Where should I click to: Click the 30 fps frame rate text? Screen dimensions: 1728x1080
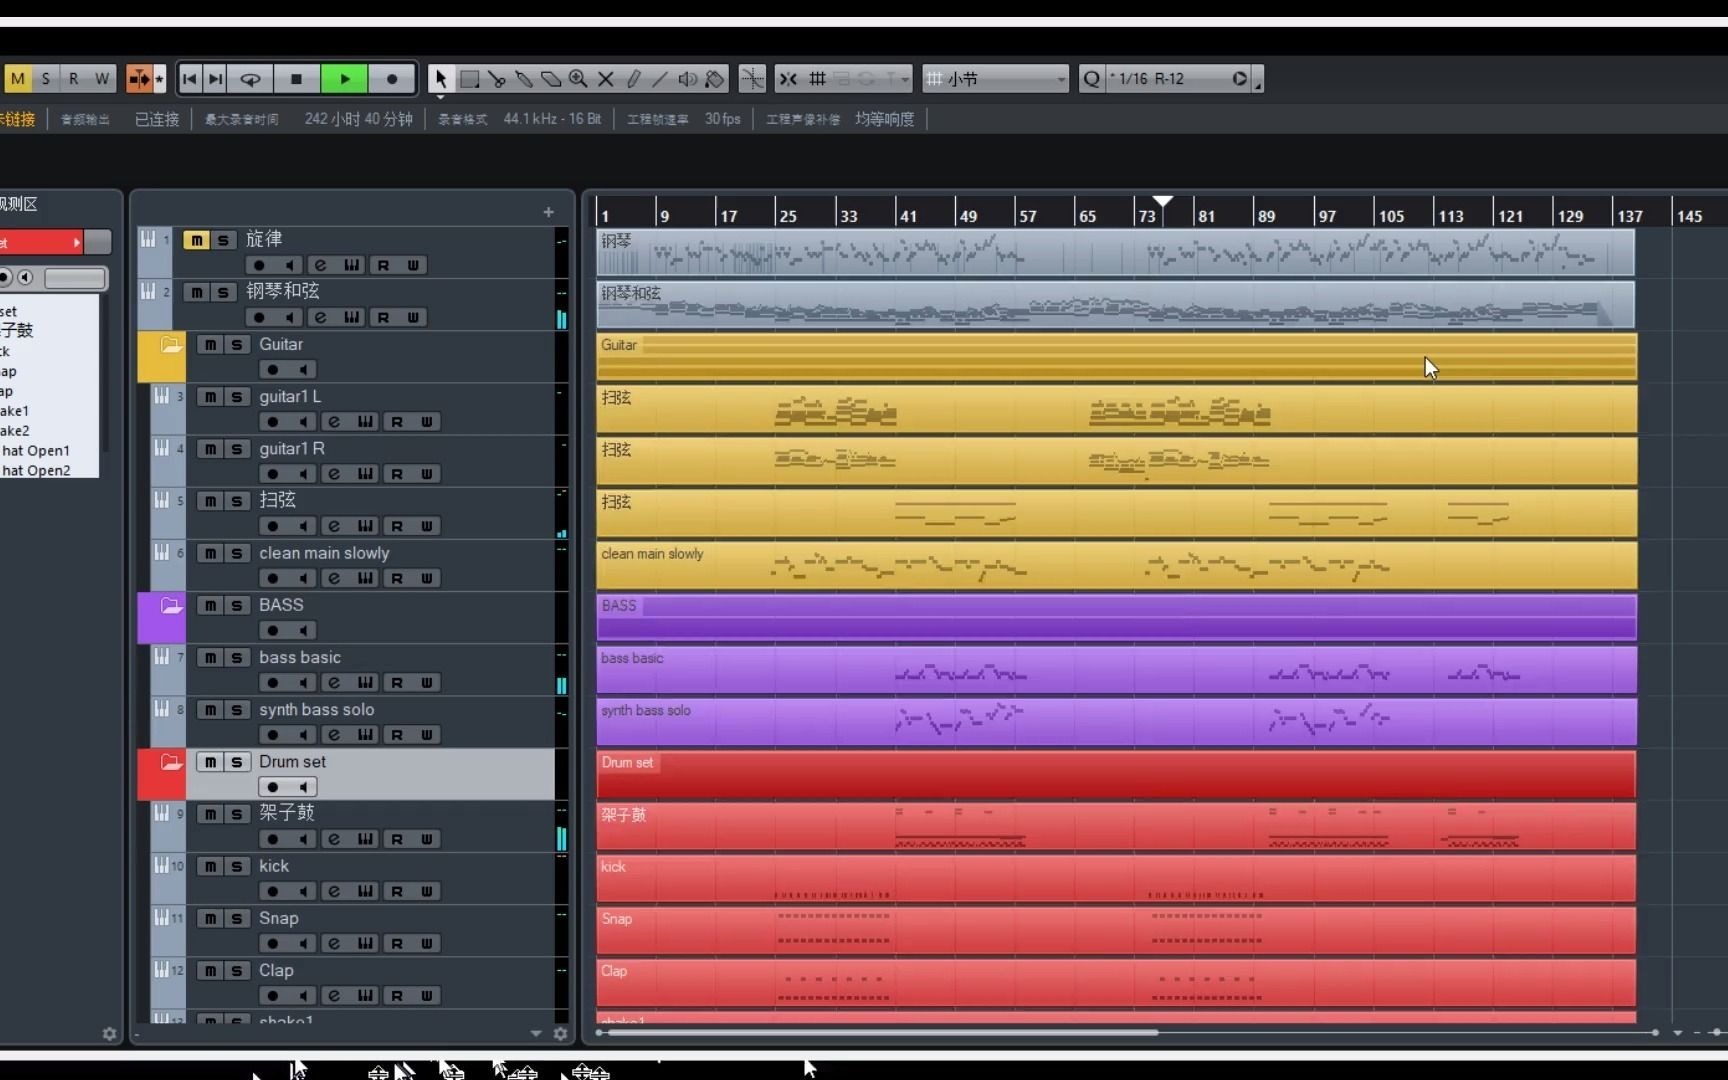click(722, 119)
